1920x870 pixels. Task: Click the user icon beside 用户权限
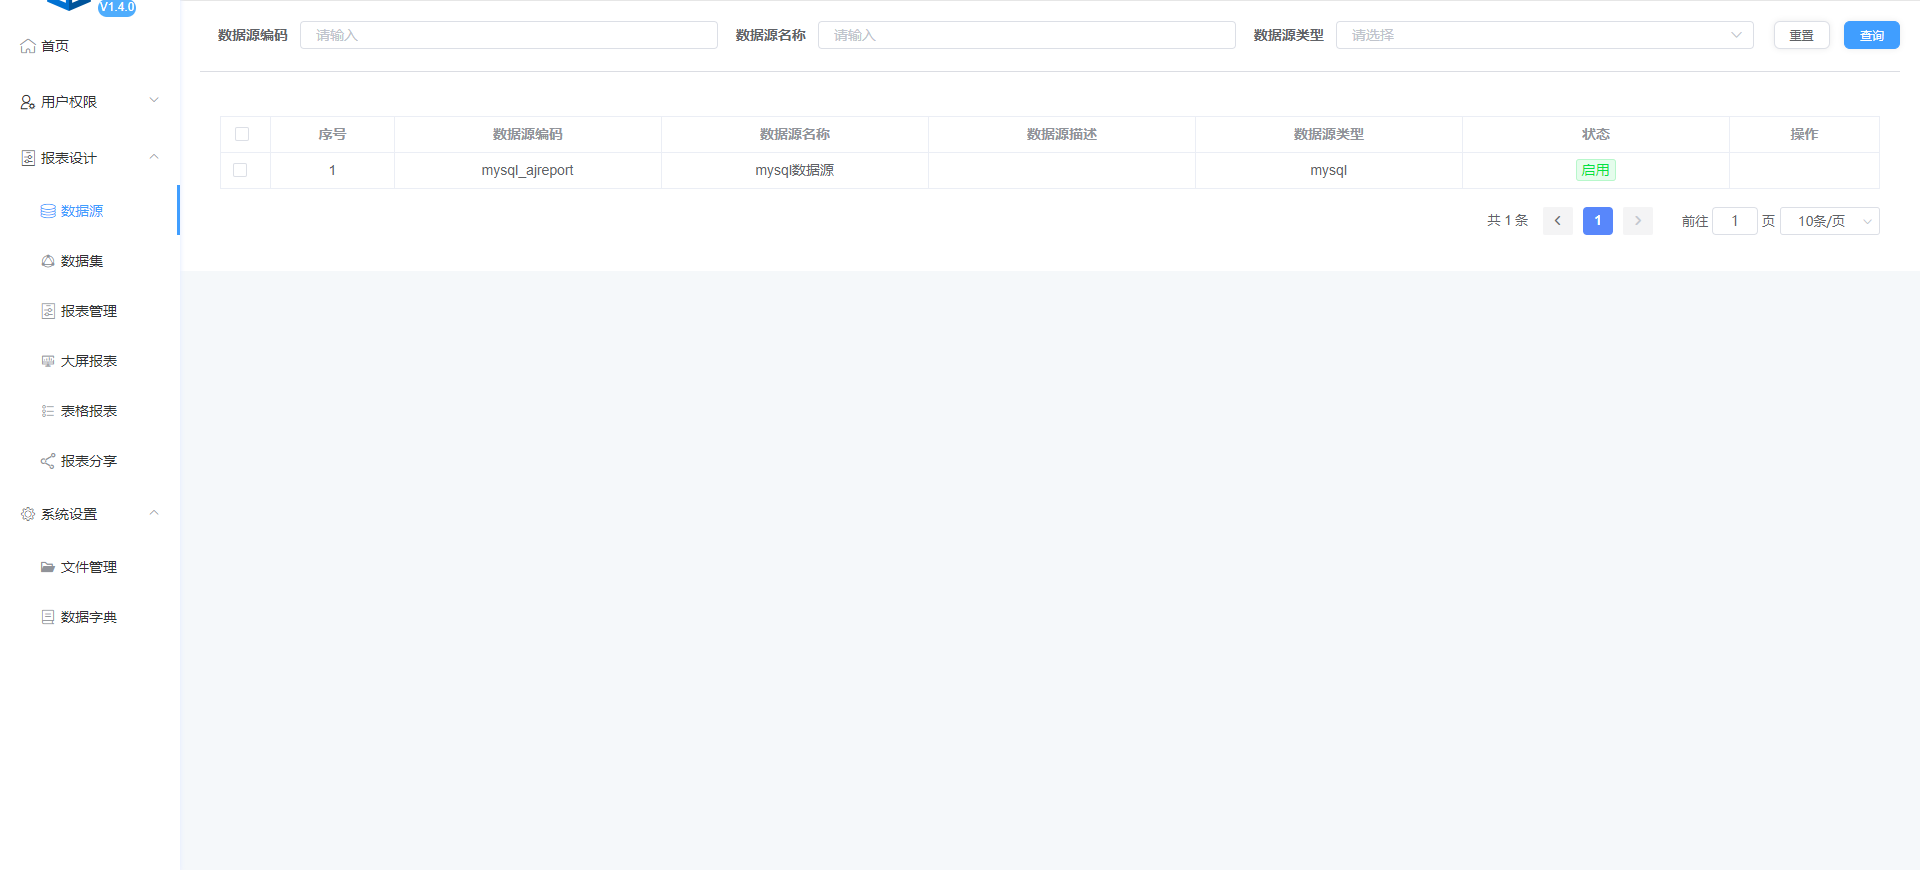[x=28, y=102]
